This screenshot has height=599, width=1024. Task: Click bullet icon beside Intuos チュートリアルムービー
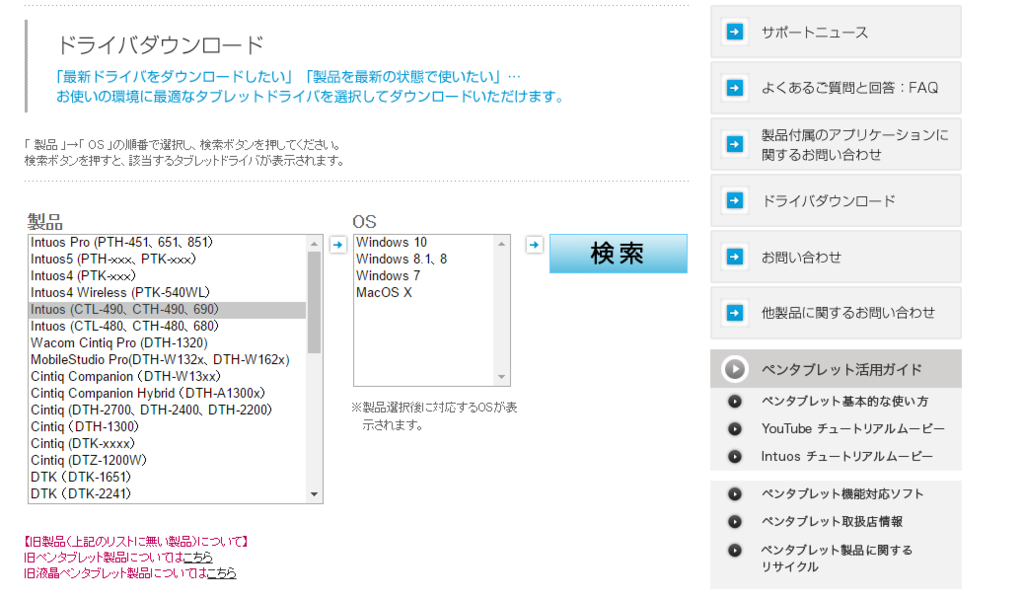tap(735, 457)
